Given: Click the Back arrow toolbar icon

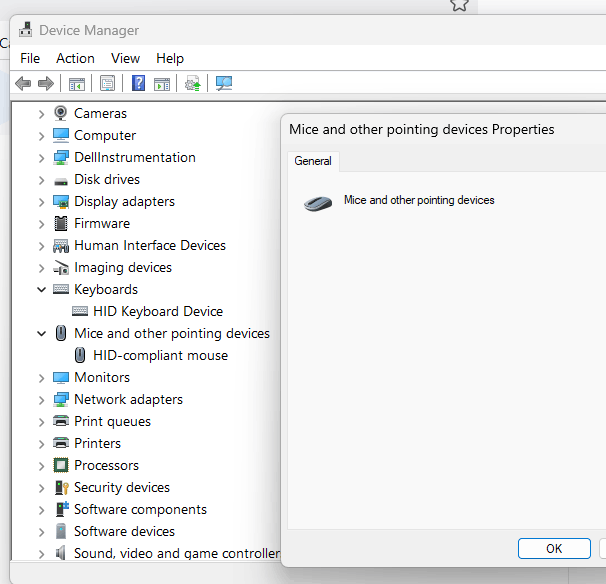Looking at the screenshot, I should (x=23, y=83).
